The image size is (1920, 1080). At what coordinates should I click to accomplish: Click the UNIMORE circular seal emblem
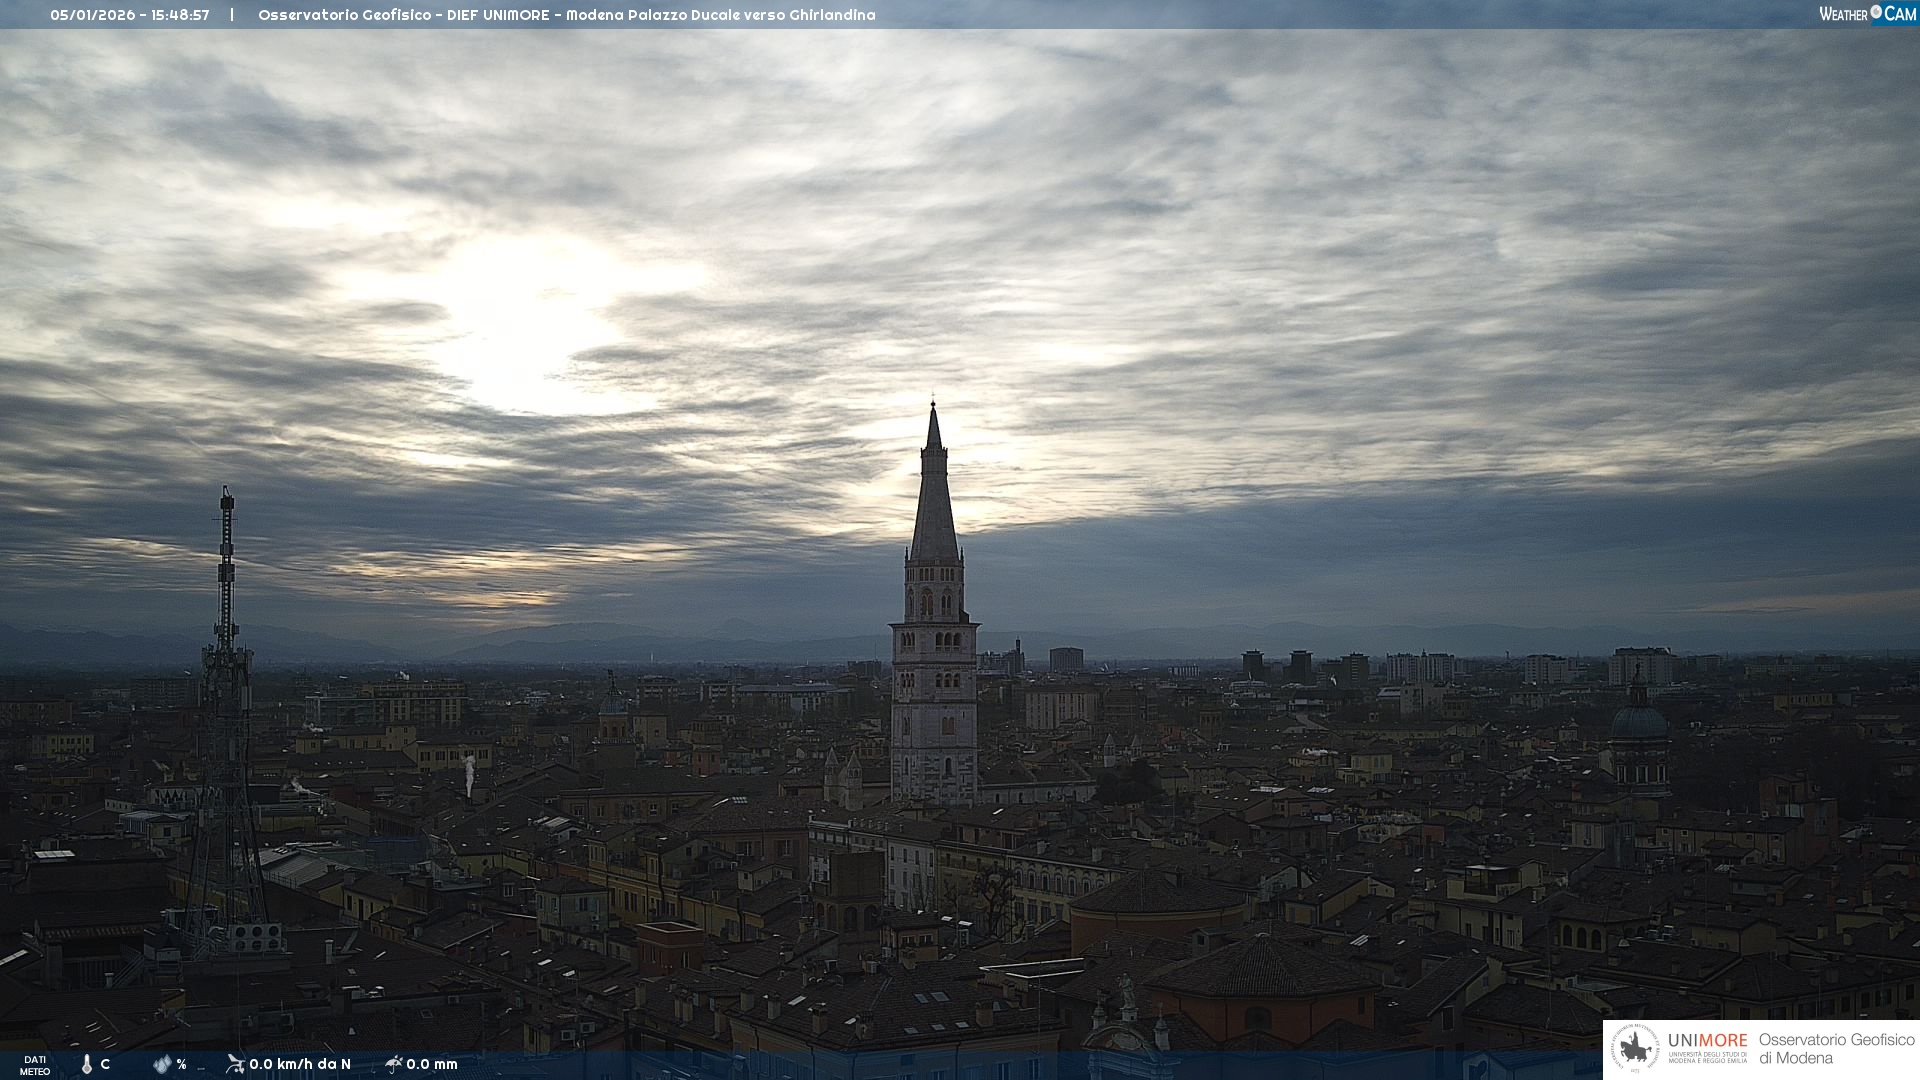(1635, 1049)
